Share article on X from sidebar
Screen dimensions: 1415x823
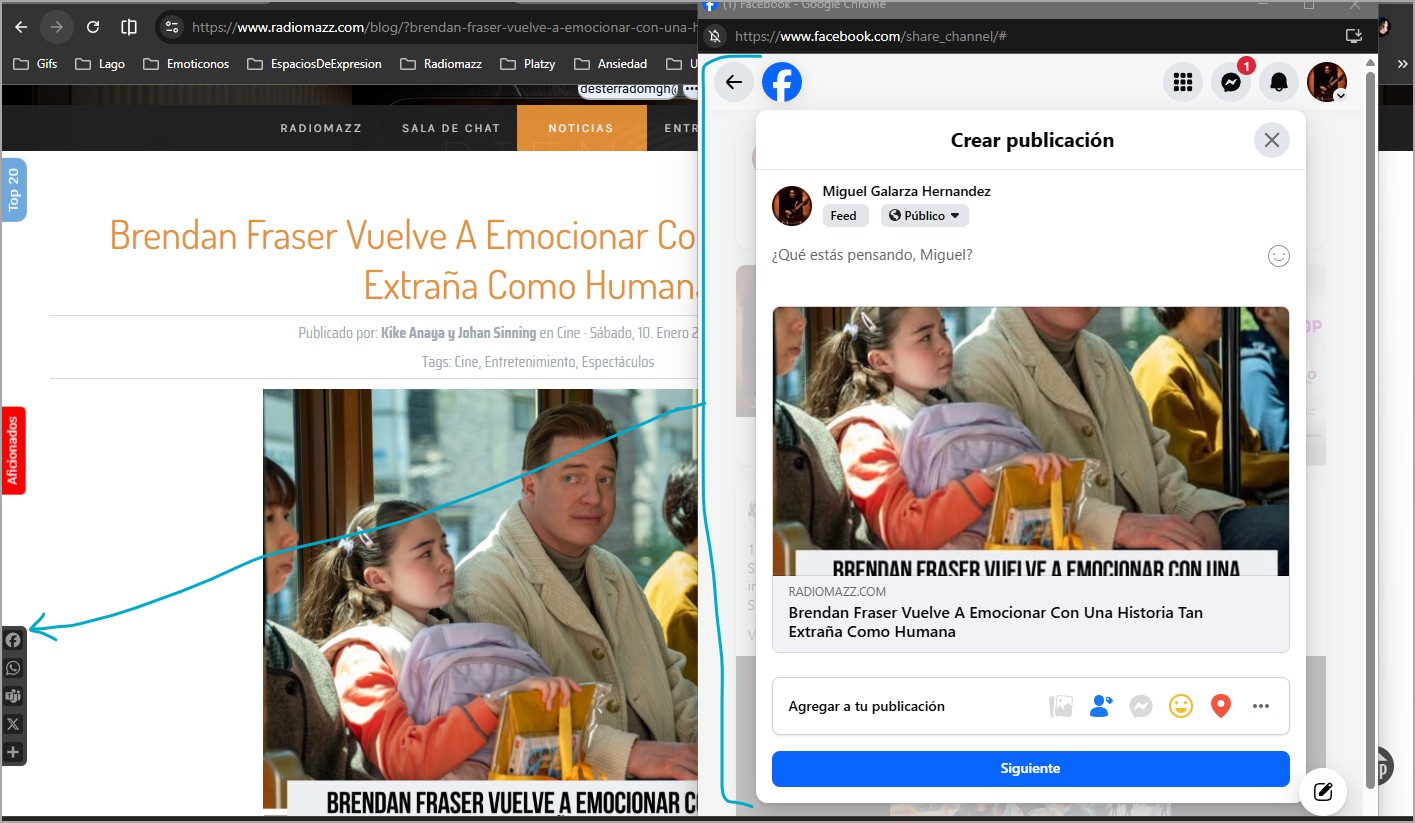click(13, 724)
